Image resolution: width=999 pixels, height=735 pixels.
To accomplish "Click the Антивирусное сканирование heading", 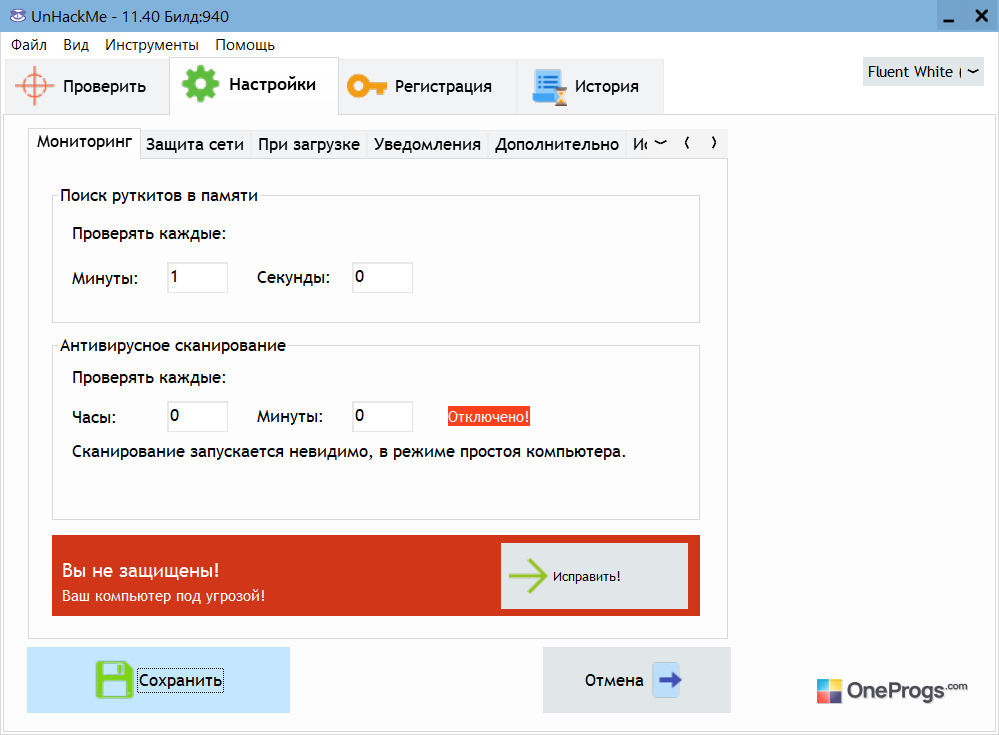I will point(173,345).
